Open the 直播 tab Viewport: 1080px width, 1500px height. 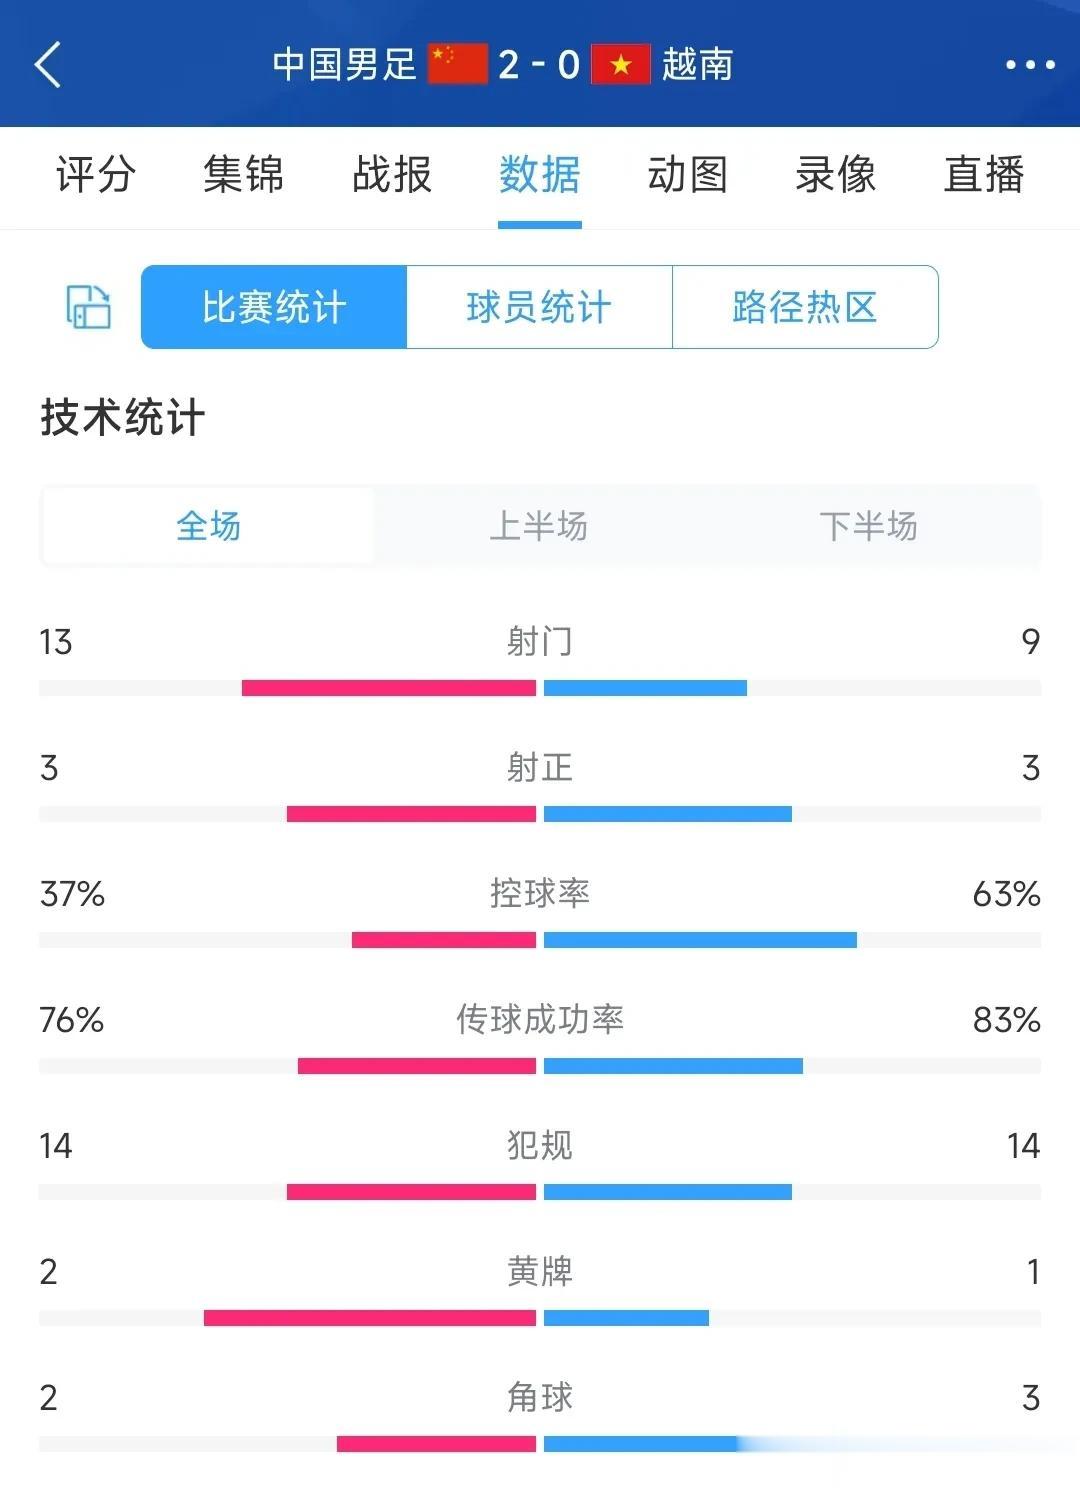tap(984, 174)
